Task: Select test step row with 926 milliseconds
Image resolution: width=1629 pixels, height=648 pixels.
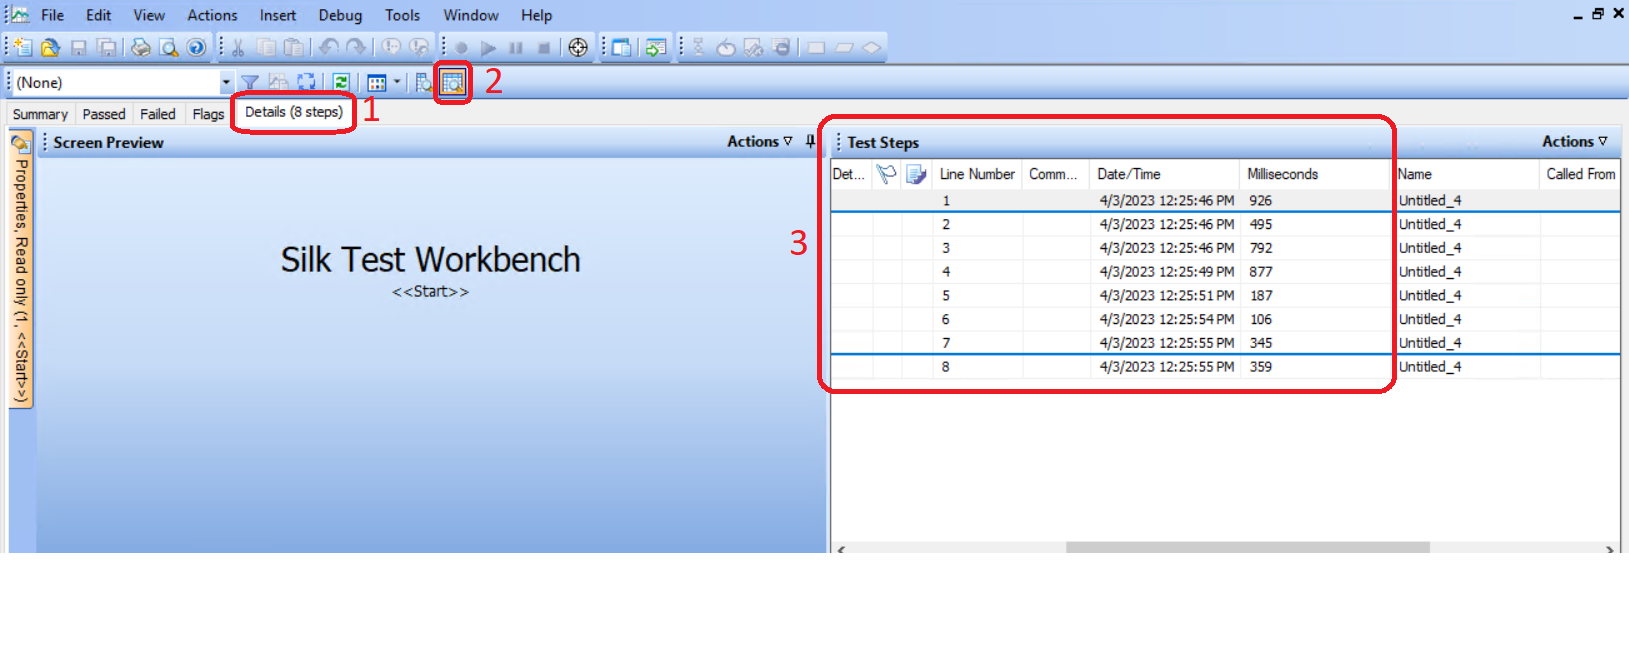Action: pos(1225,200)
